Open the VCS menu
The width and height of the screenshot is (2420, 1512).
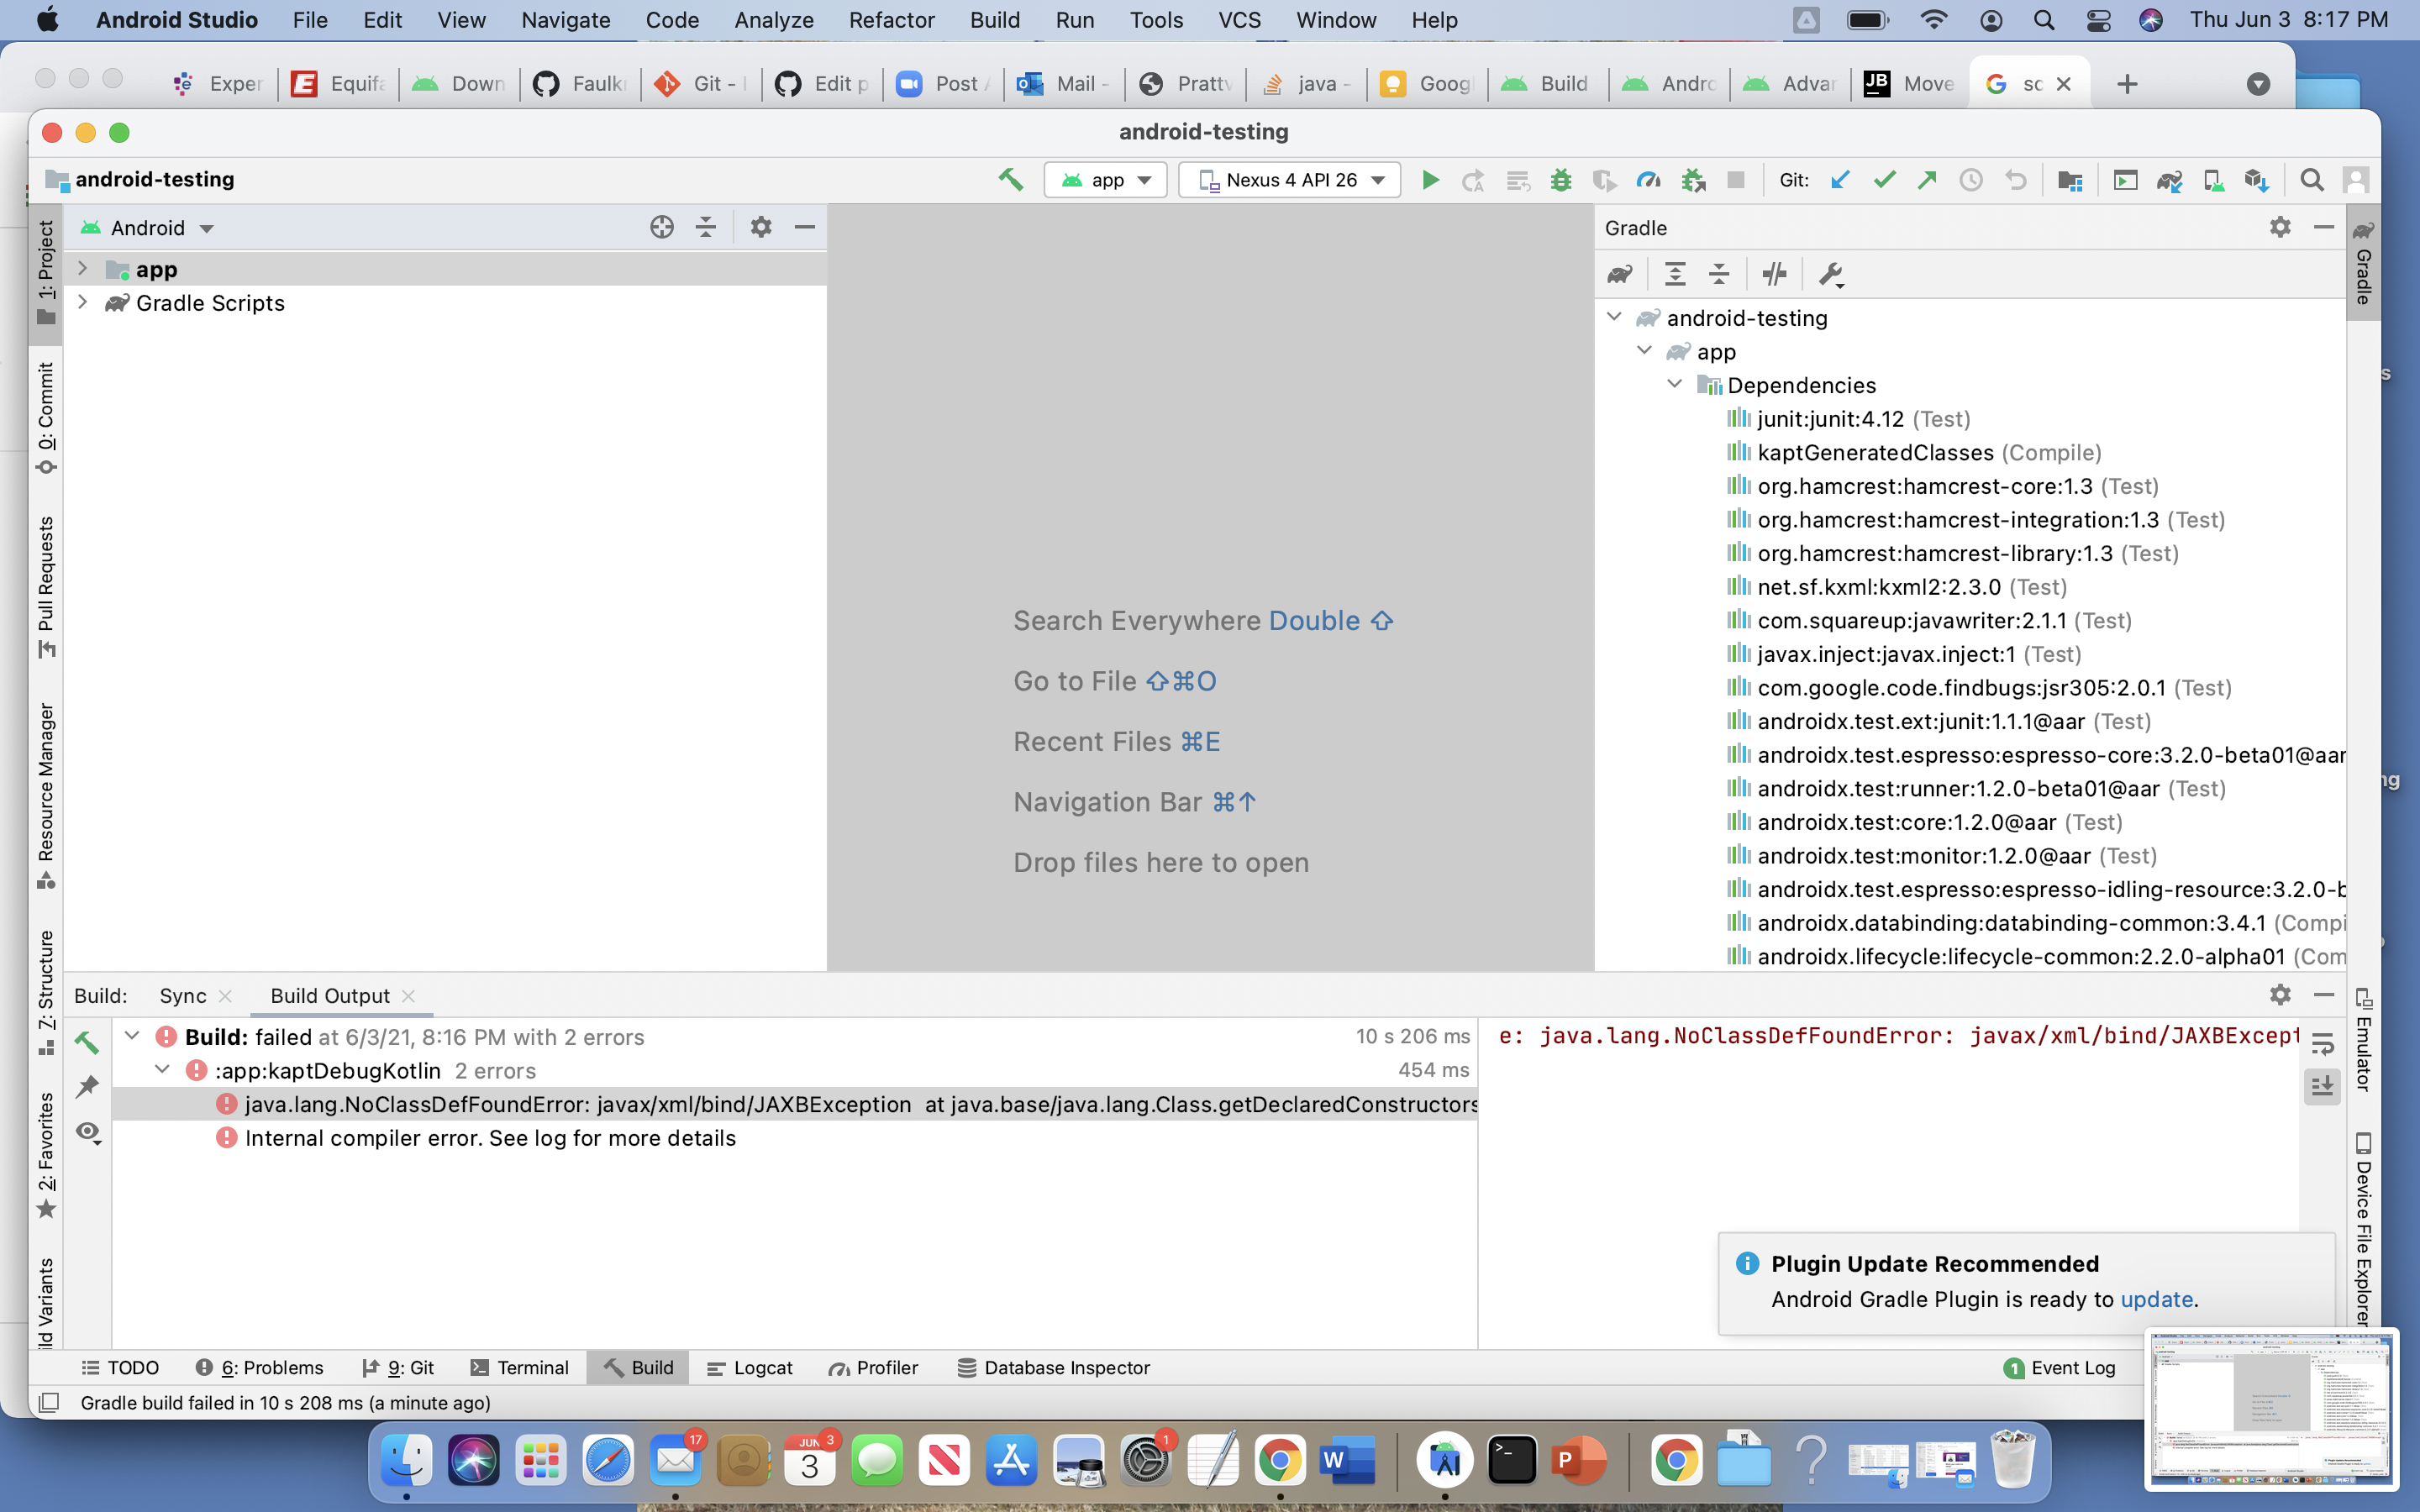(1239, 20)
